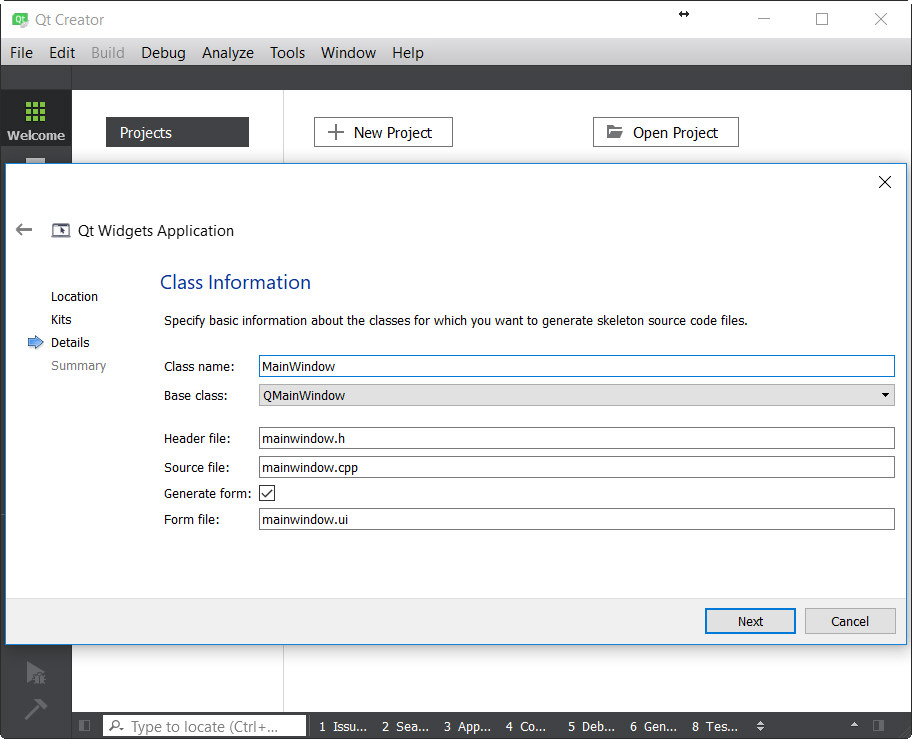Expand output pane with up arrow
Image resolution: width=912 pixels, height=739 pixels.
pos(854,724)
